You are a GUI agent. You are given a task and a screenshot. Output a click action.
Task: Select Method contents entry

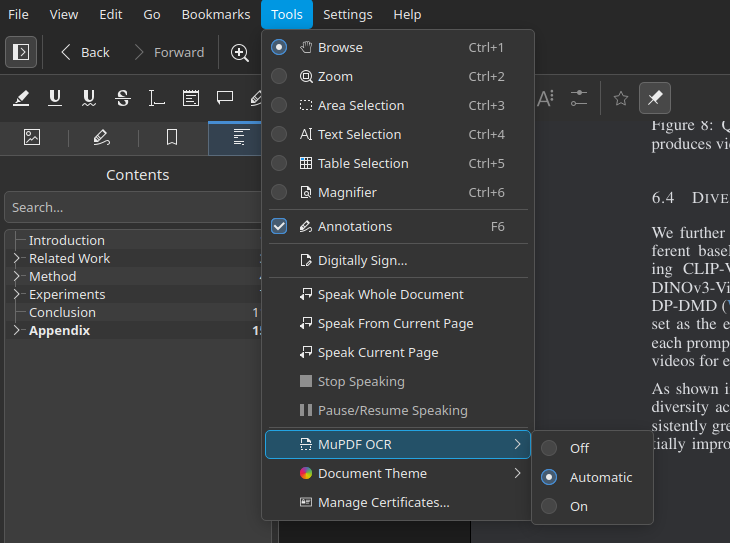click(53, 276)
